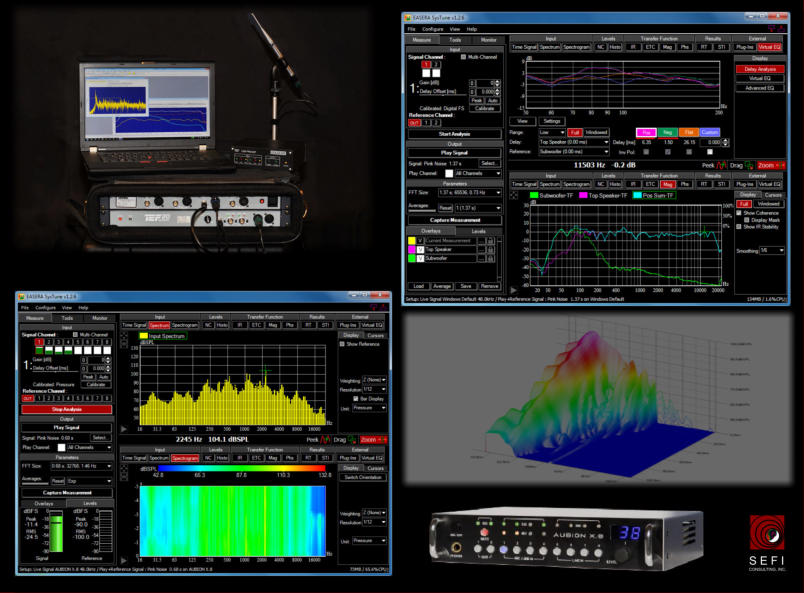Open Averages dropdown in upper-right SysTune window
The height and width of the screenshot is (593, 804).
(478, 208)
